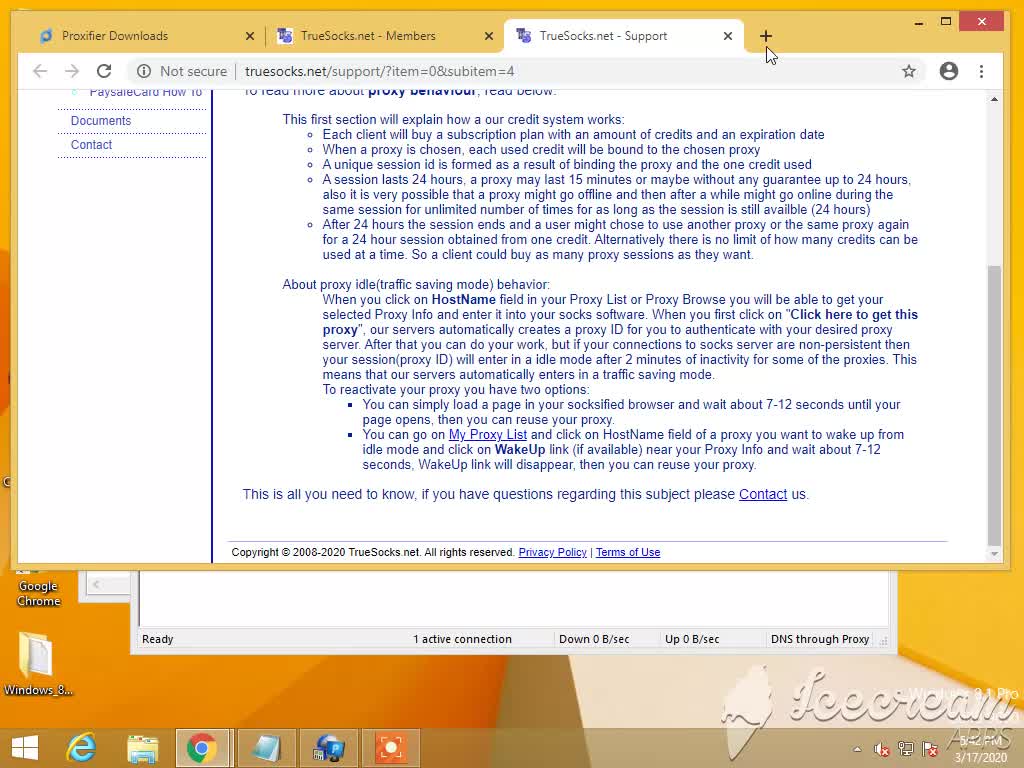Open the Privacy Policy footer link
Viewport: 1024px width, 768px height.
(x=552, y=552)
